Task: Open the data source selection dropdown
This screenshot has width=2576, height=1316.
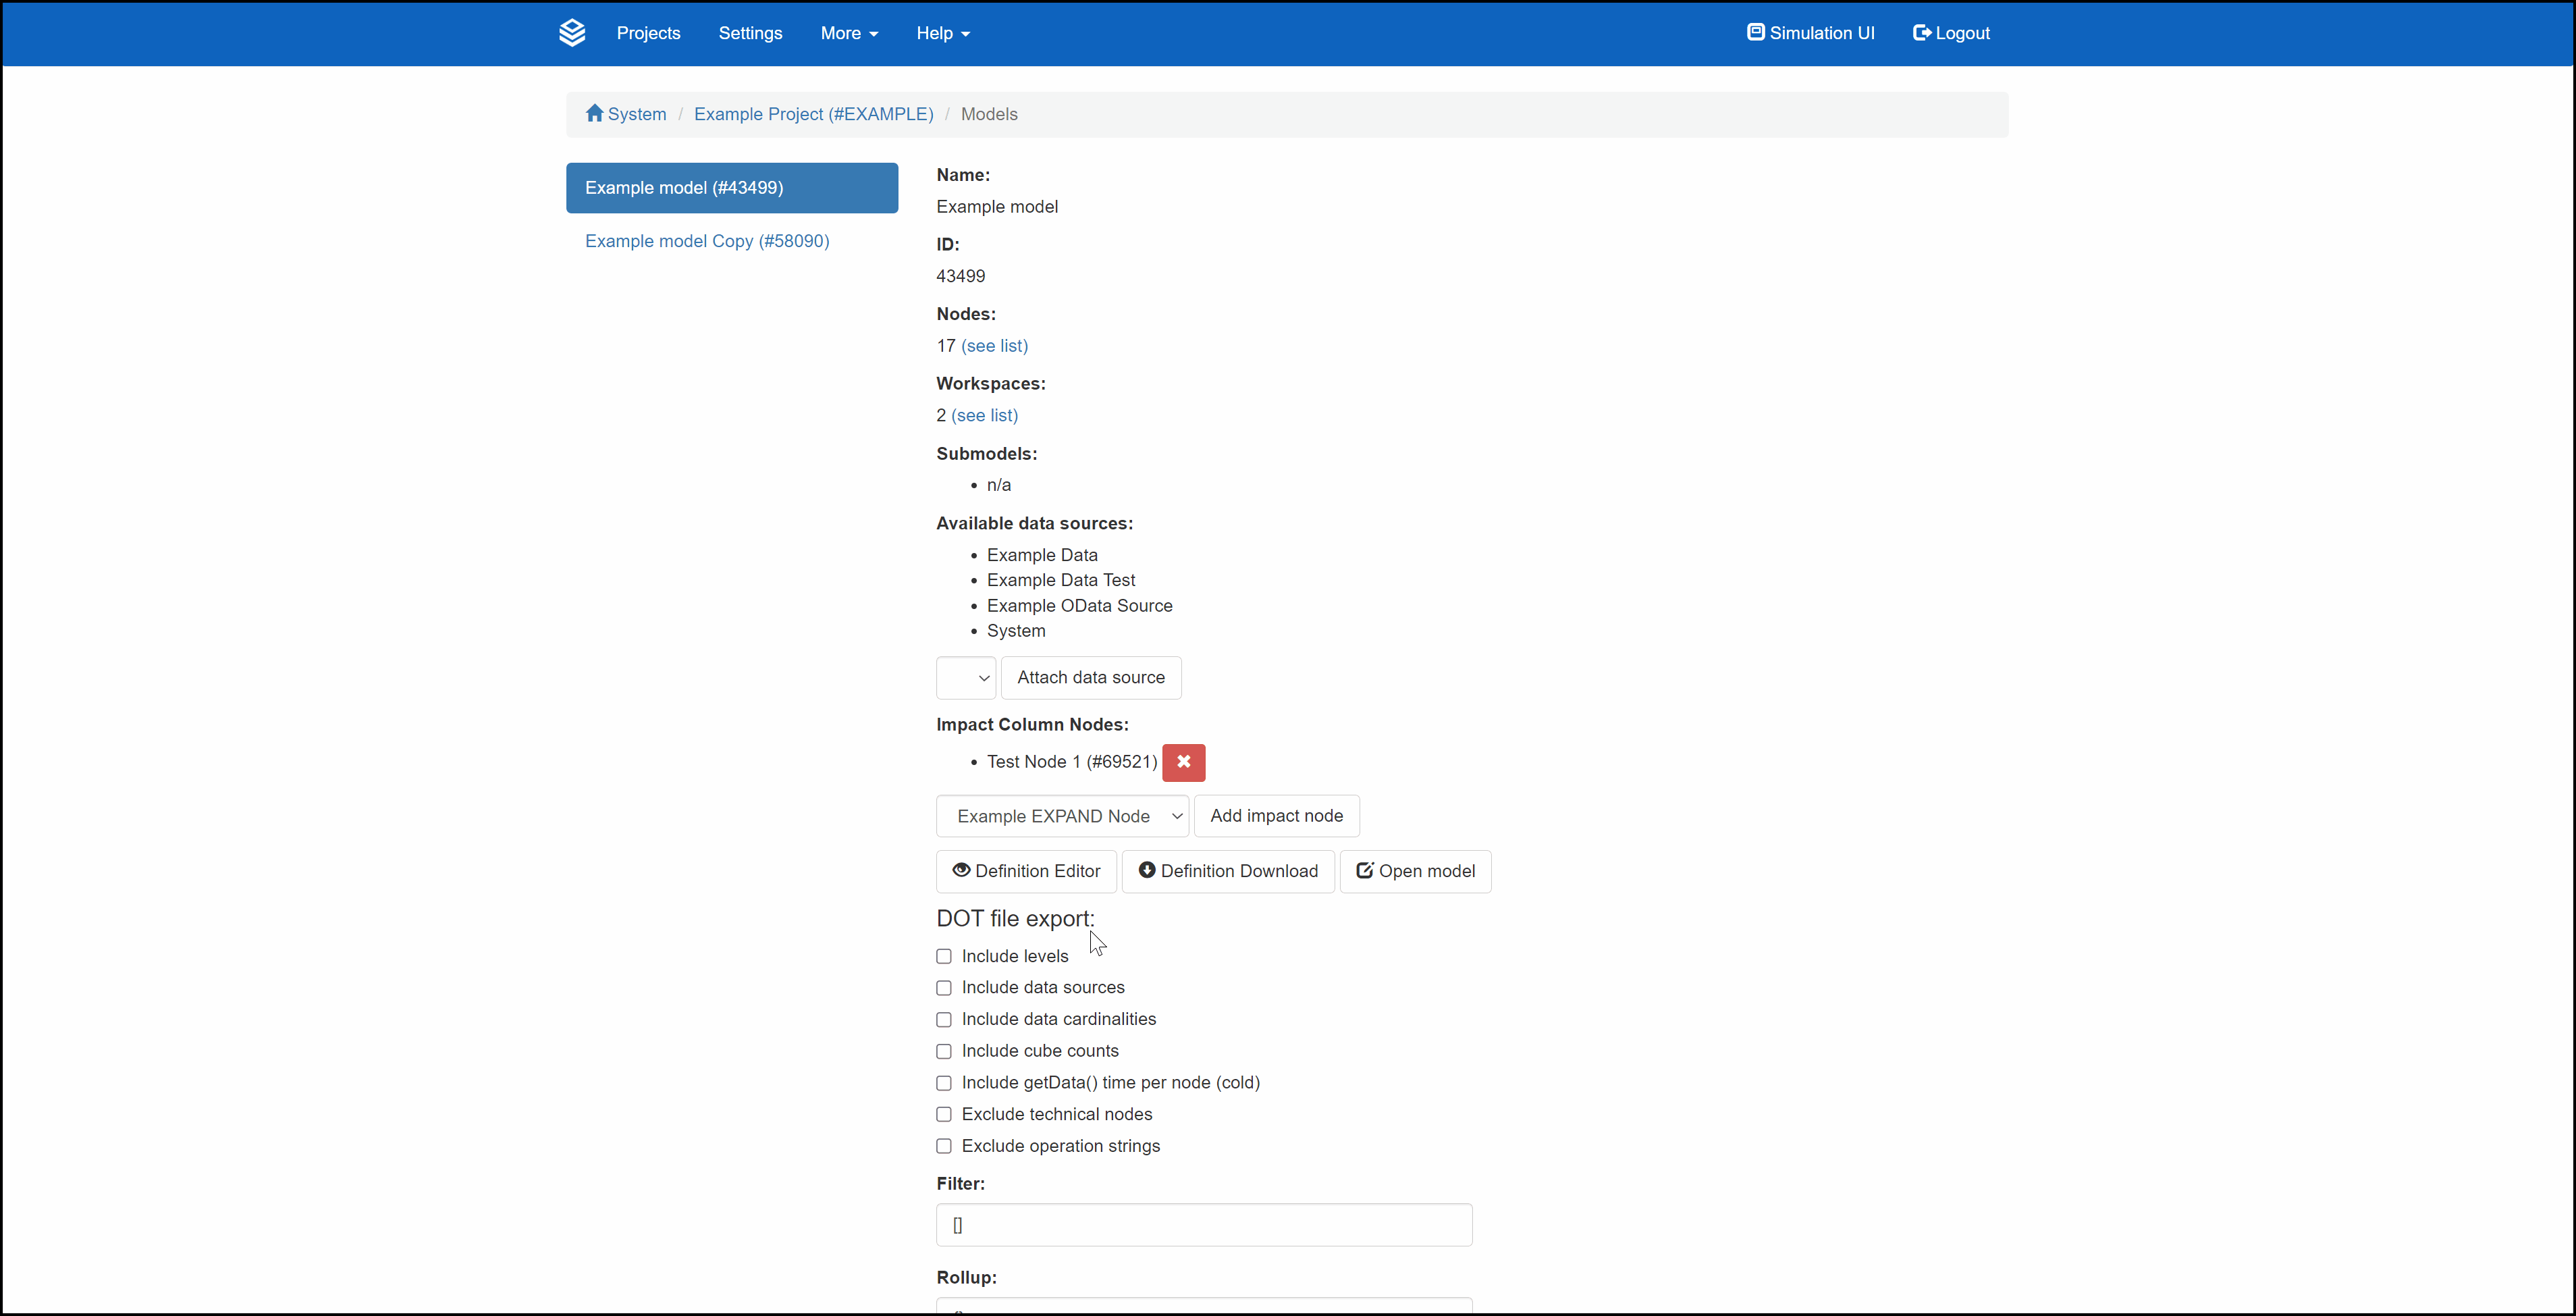Action: tap(966, 678)
